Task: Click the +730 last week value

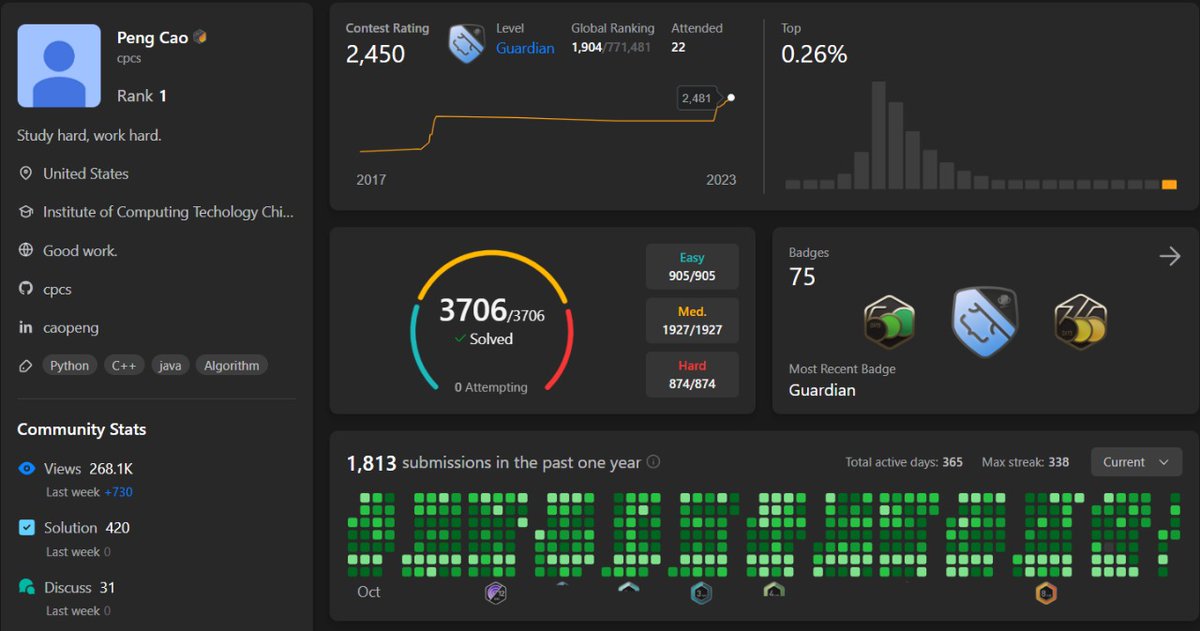Action: click(118, 492)
